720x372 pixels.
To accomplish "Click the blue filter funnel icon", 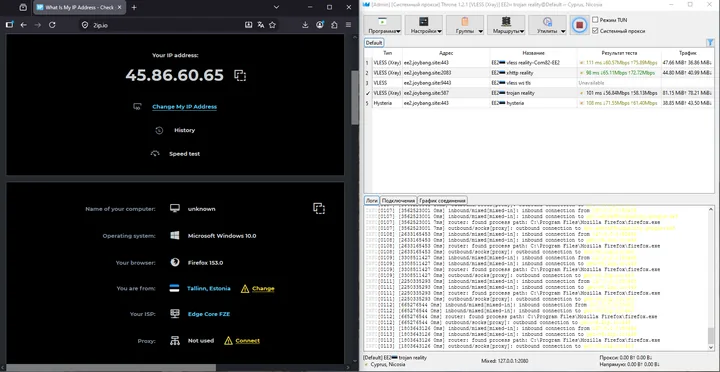I will (x=711, y=43).
